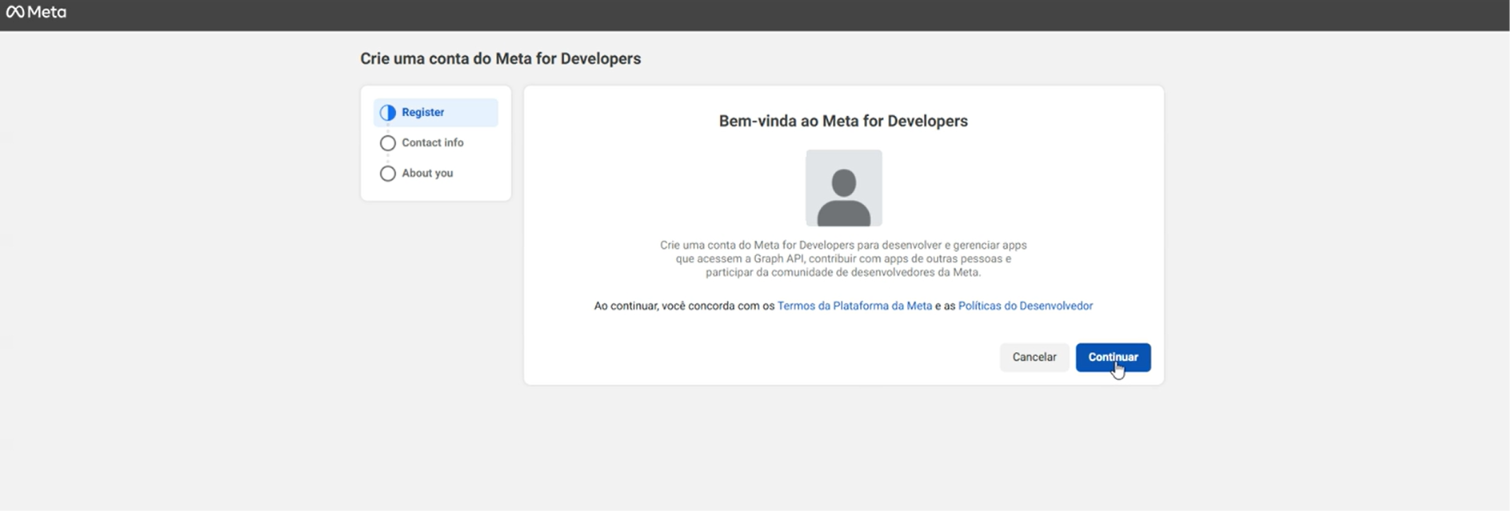Viewport: 1510px width, 511px height.
Task: Click the Continuar button
Action: click(1113, 357)
